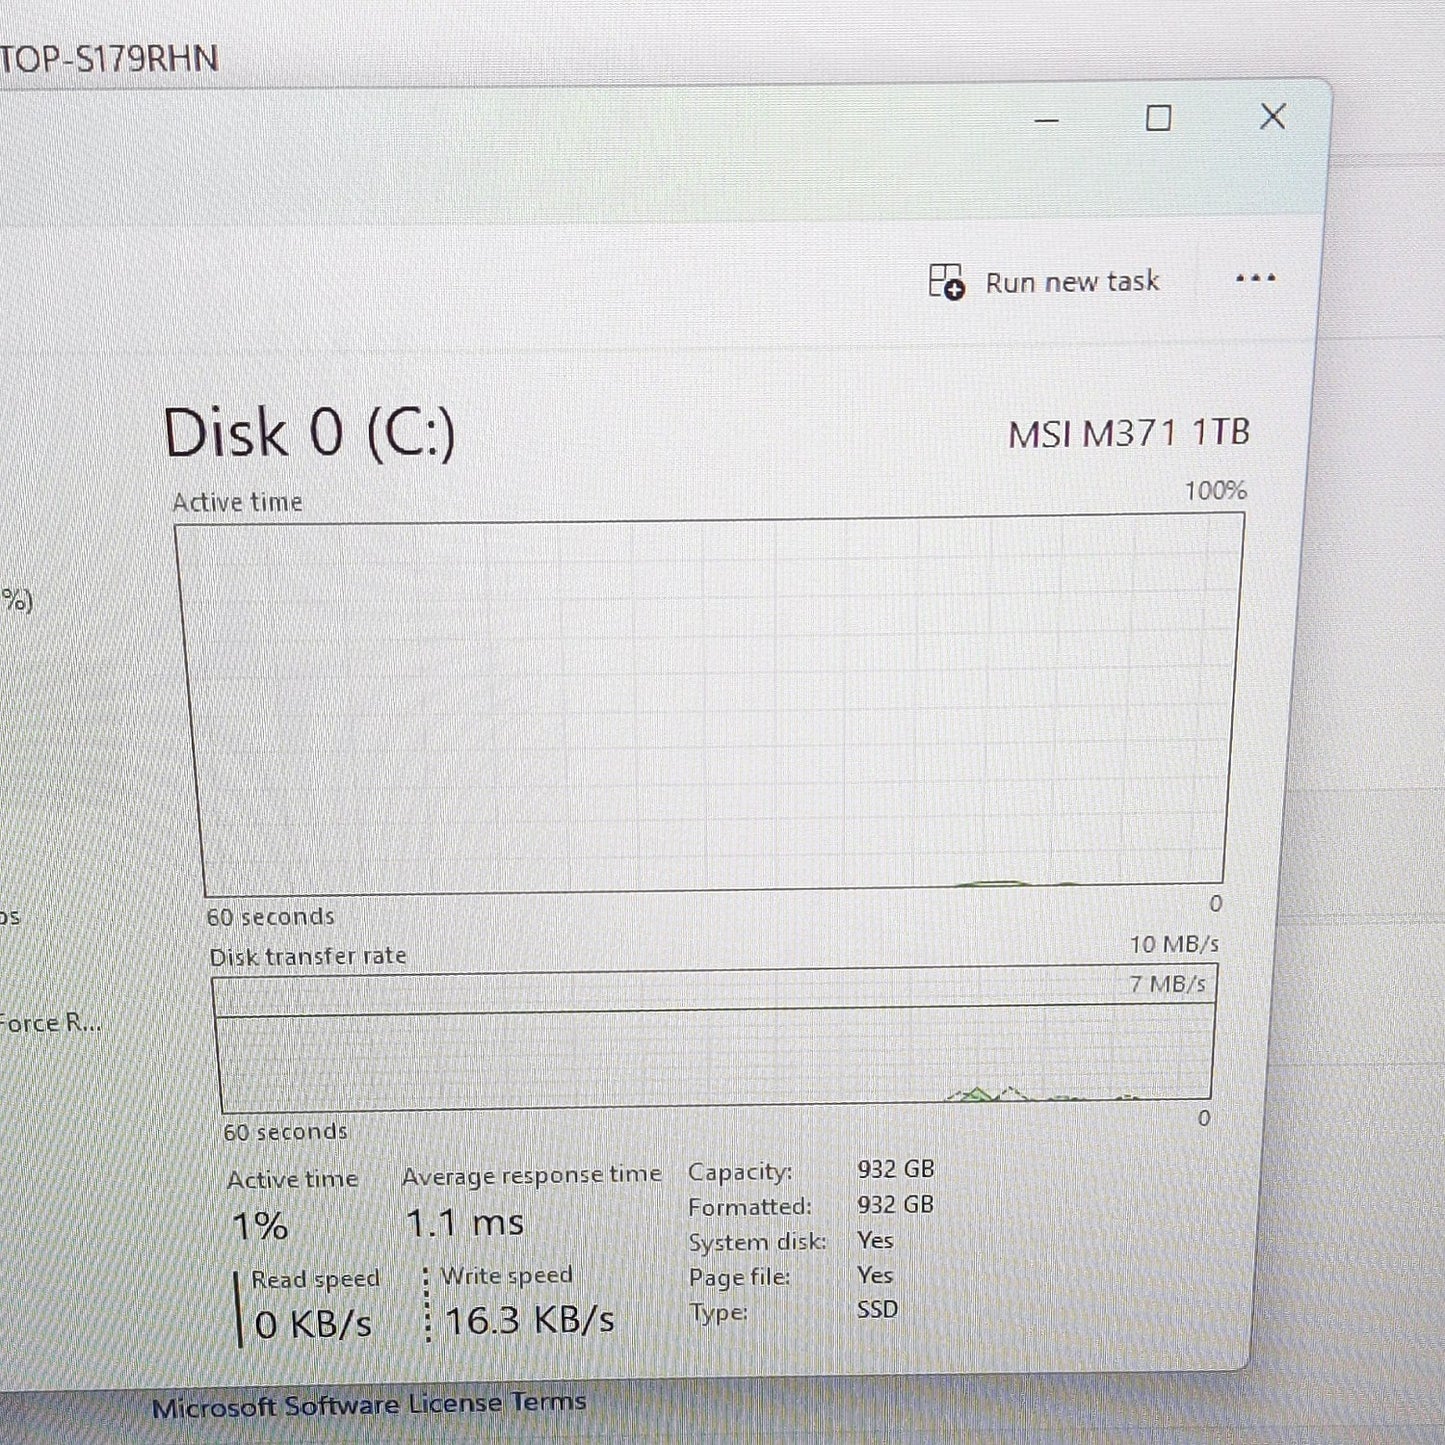Click inside the Active time graph
Viewport: 1445px width, 1445px height.
(712, 703)
